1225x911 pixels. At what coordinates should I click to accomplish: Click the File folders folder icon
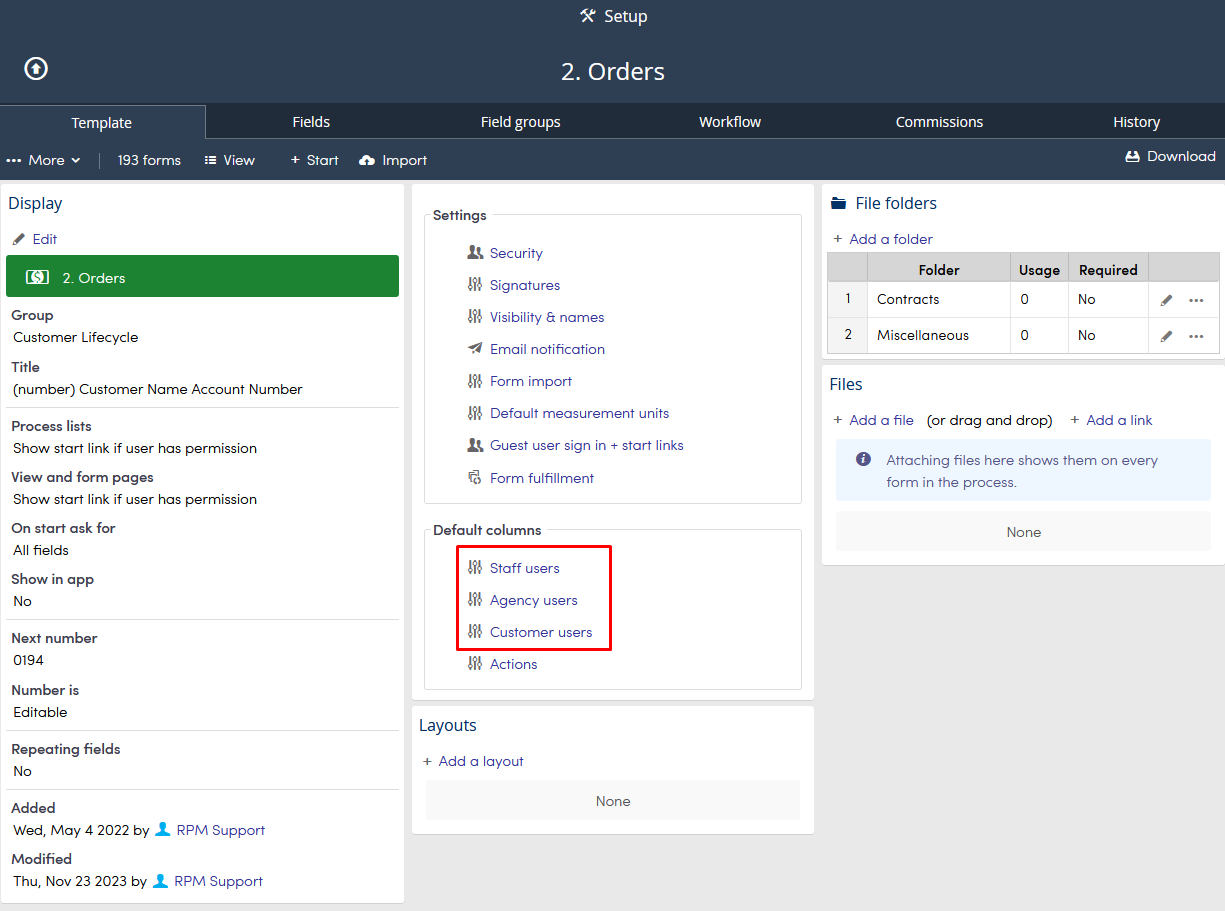pyautogui.click(x=839, y=203)
